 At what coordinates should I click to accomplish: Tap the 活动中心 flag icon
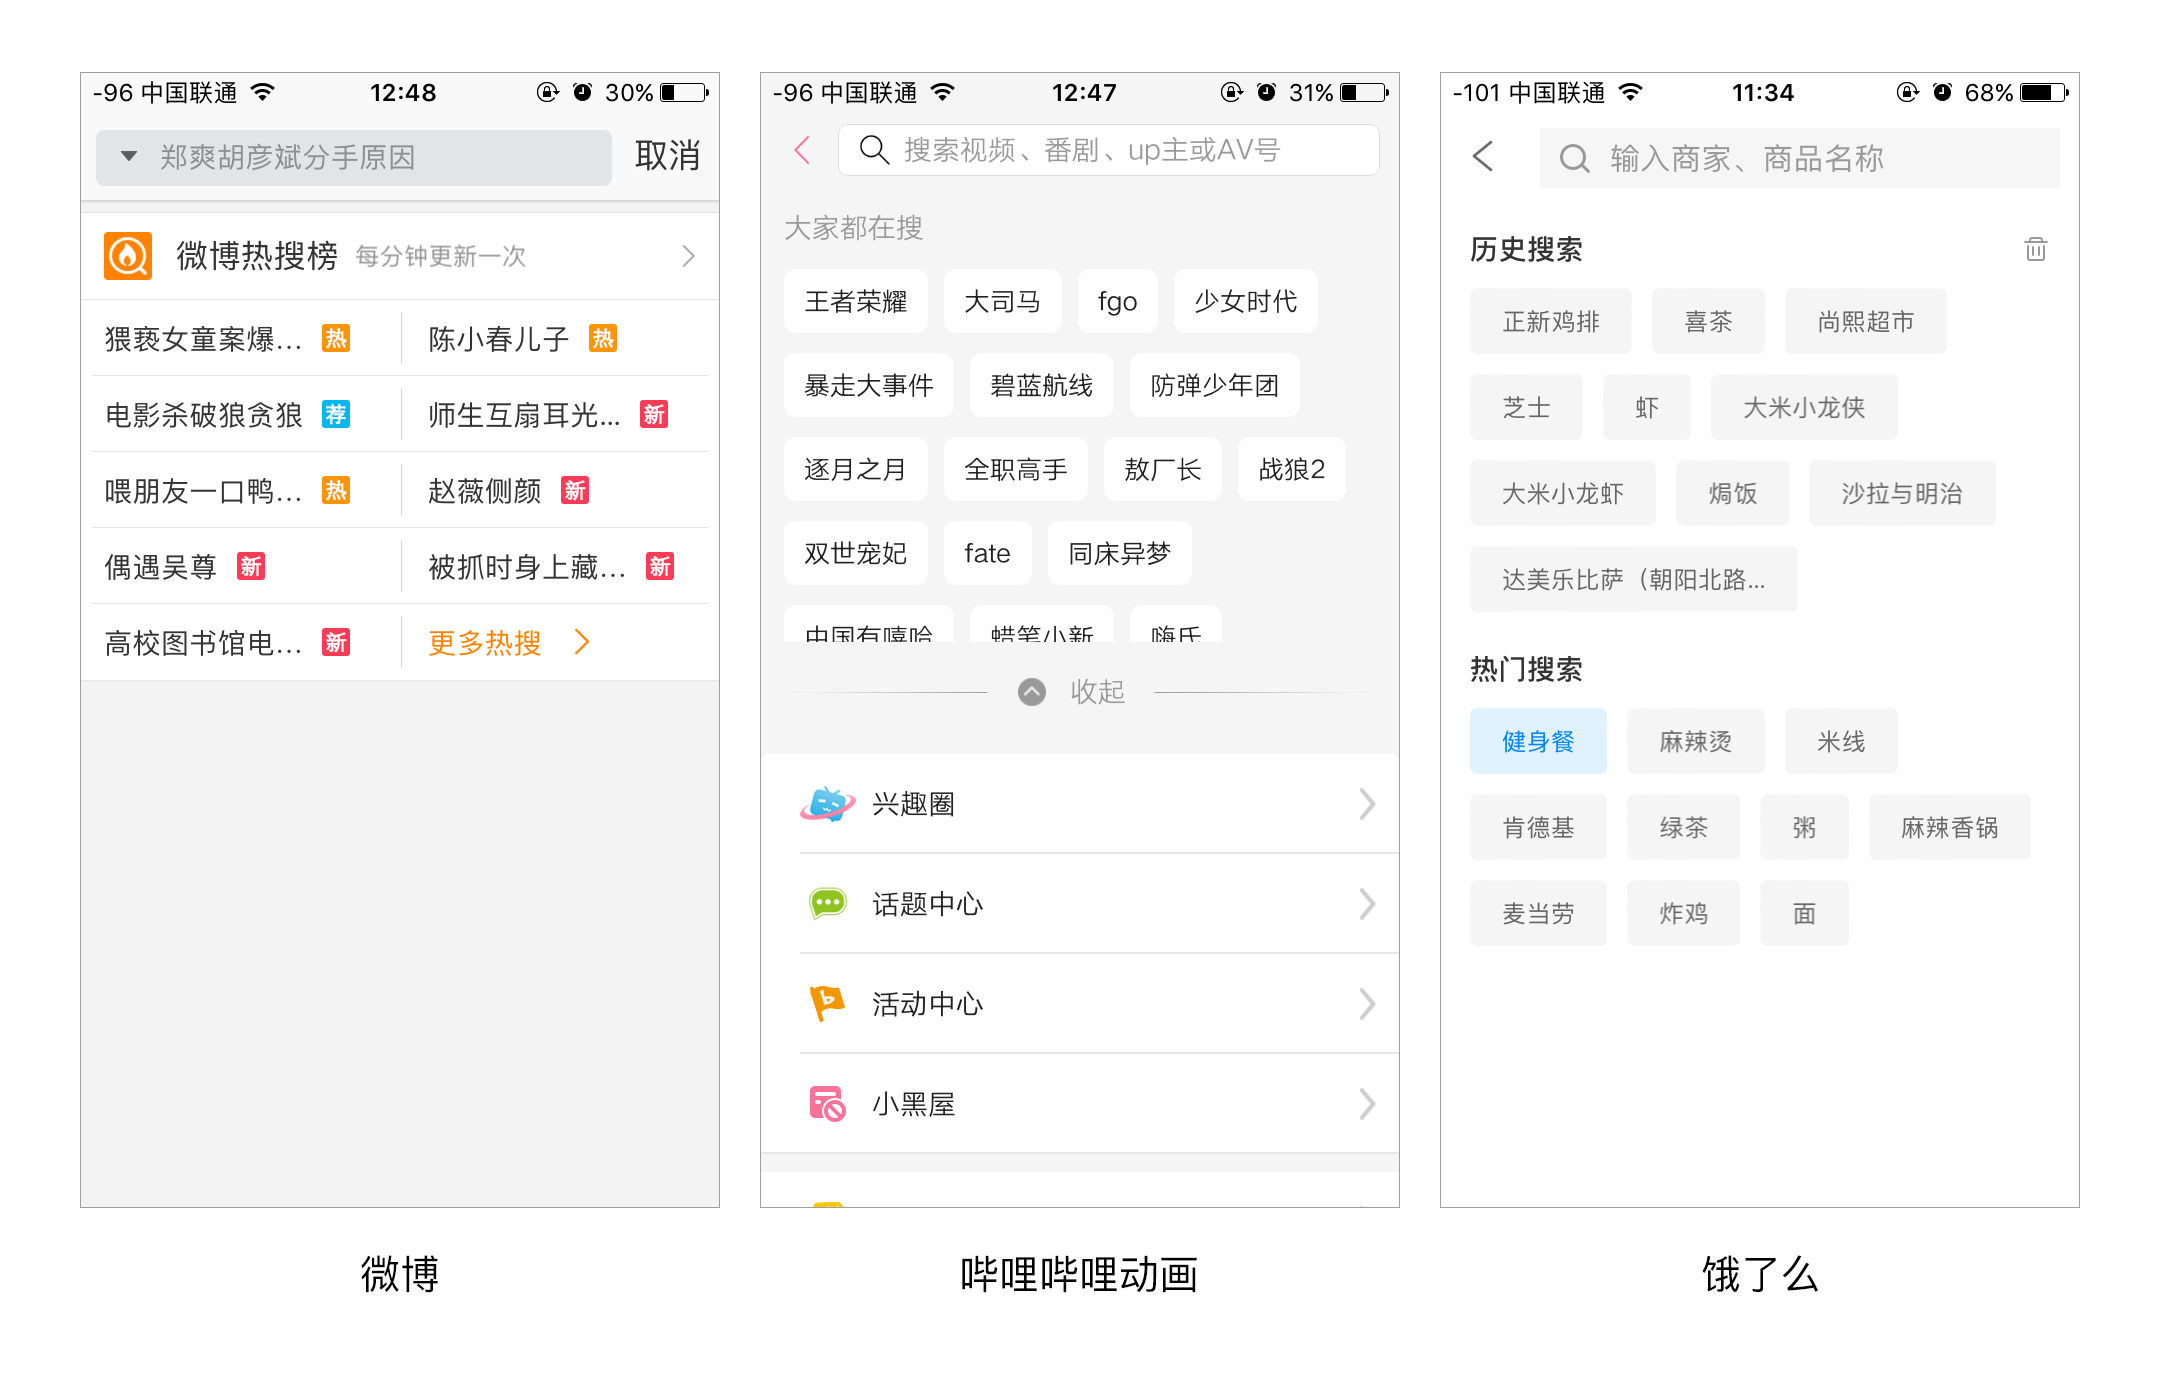click(x=827, y=1003)
